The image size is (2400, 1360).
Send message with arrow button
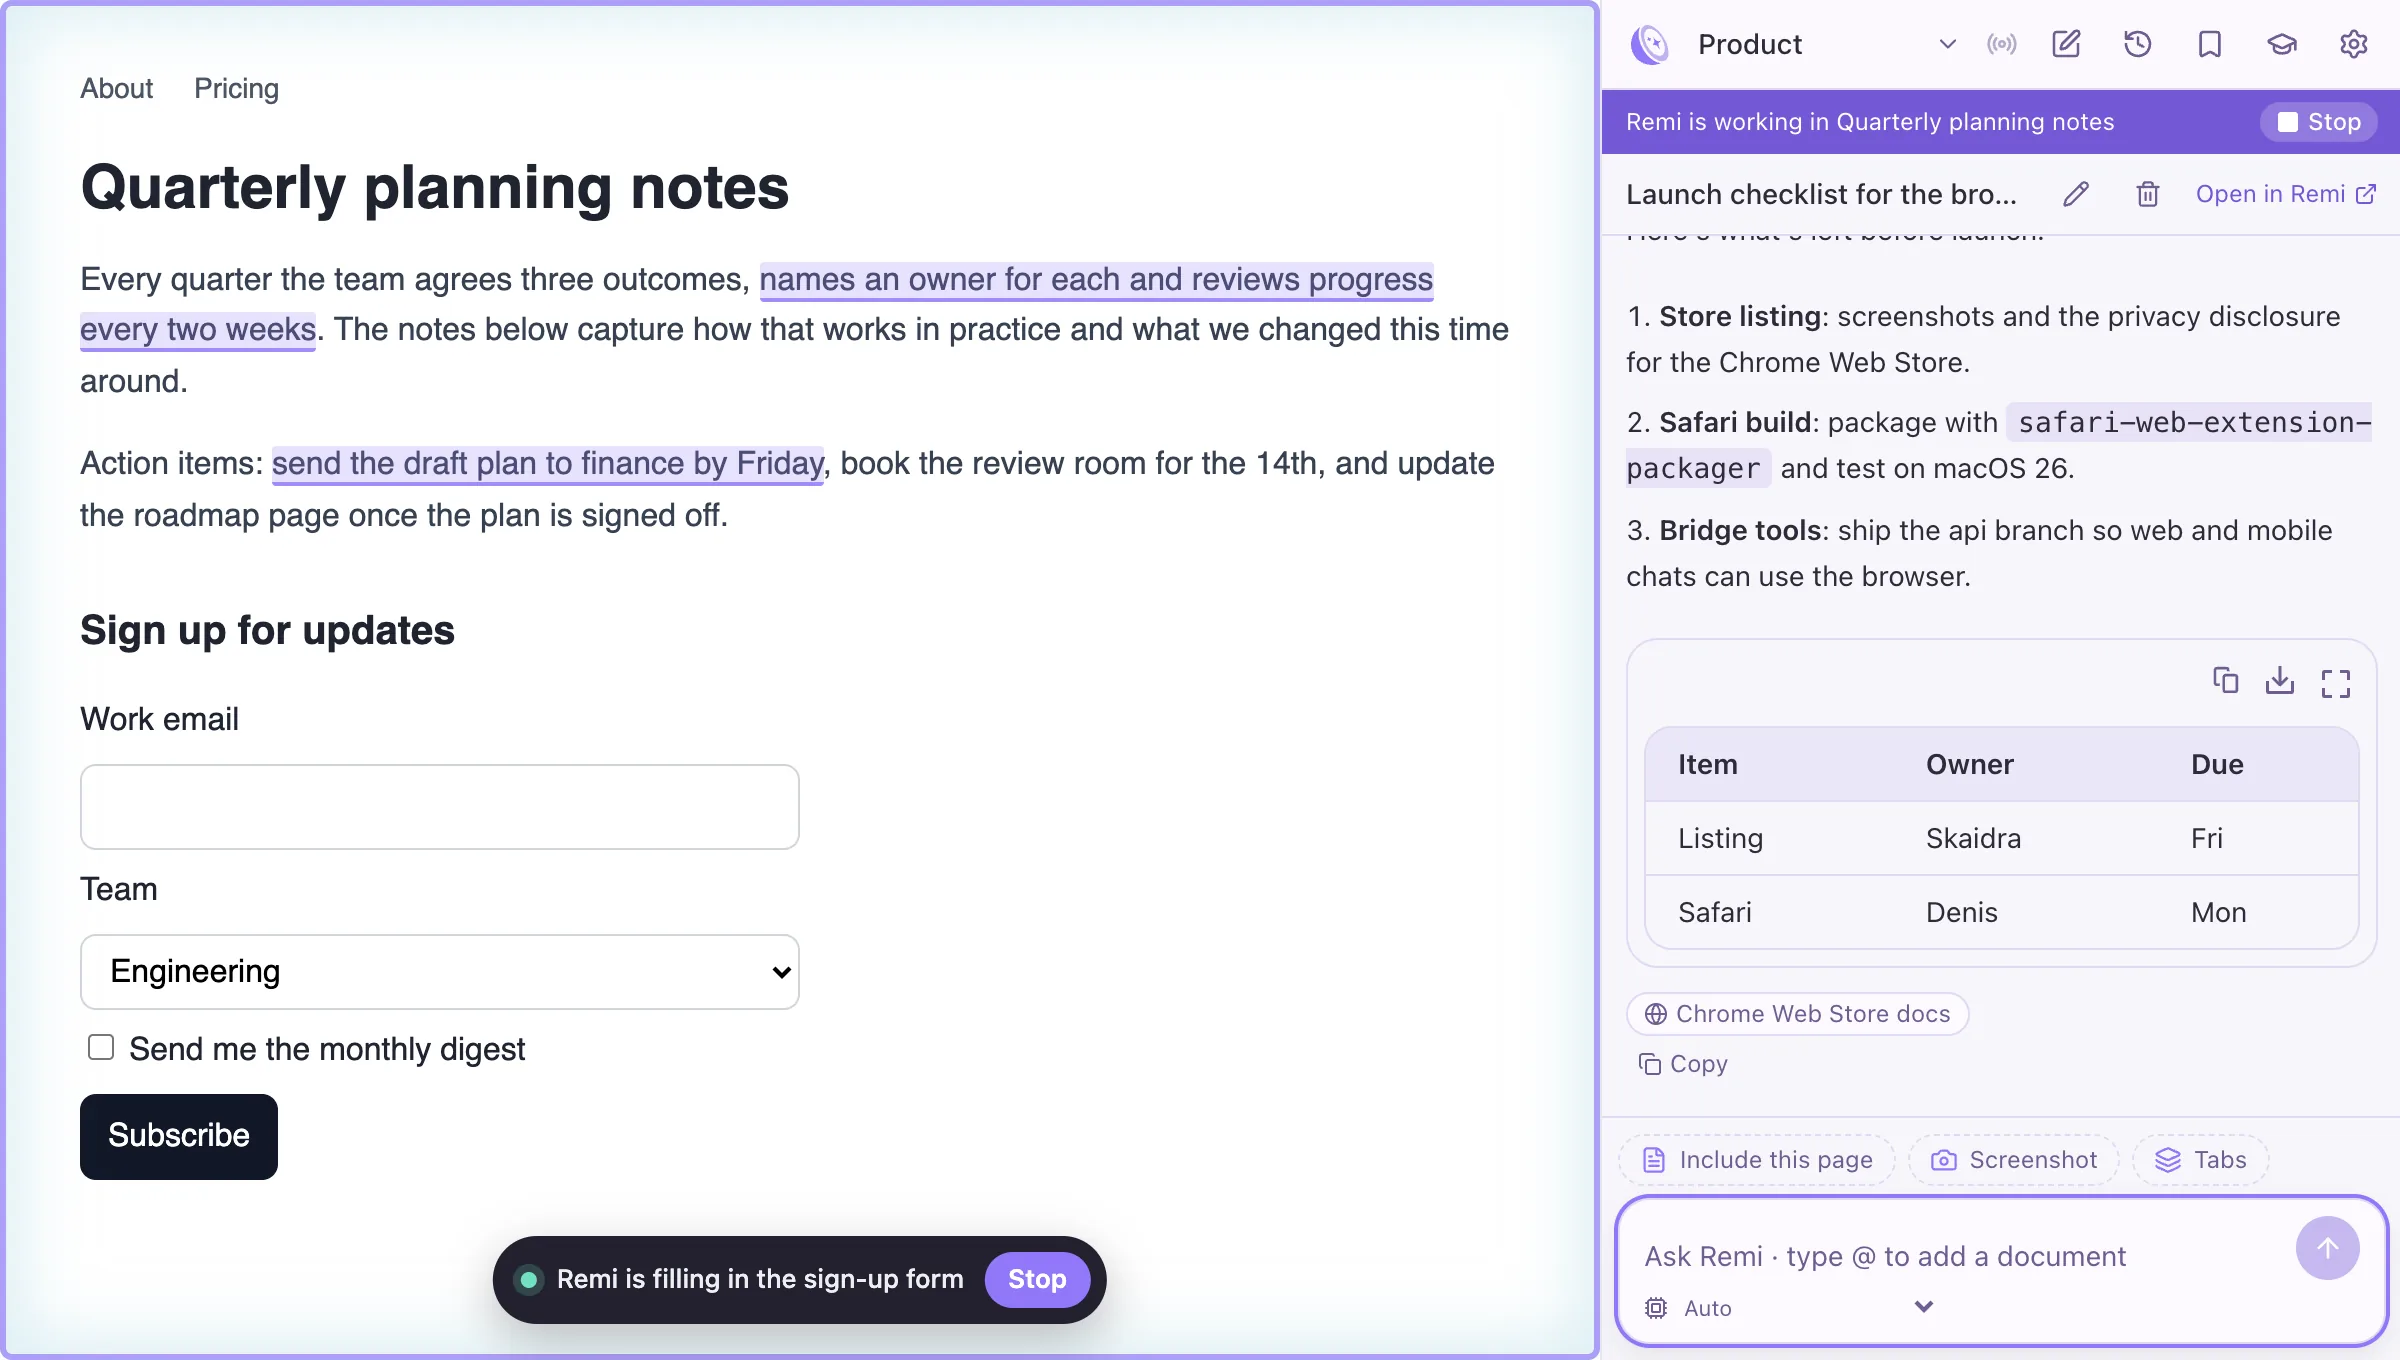tap(2328, 1248)
